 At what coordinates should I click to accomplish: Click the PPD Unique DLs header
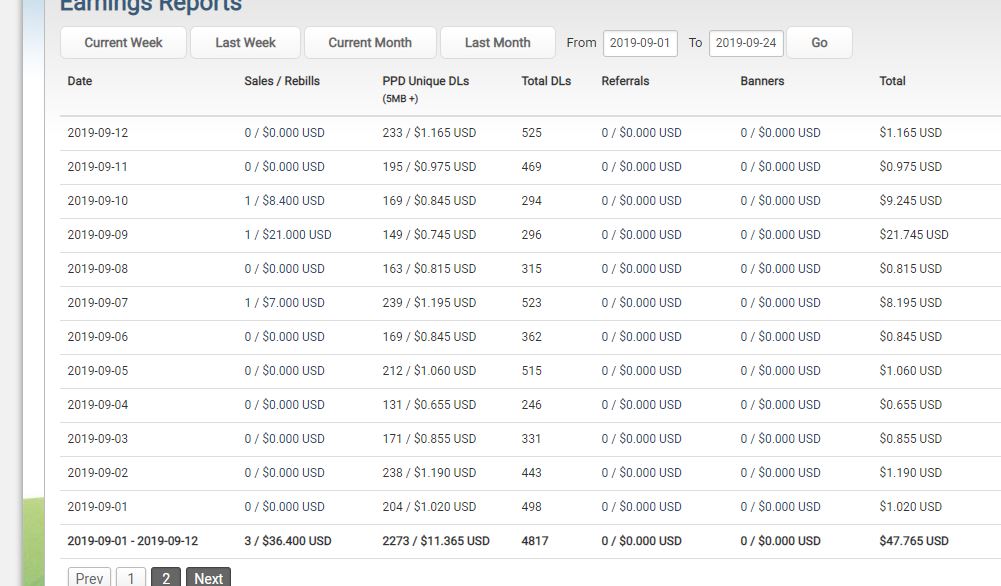(x=426, y=81)
